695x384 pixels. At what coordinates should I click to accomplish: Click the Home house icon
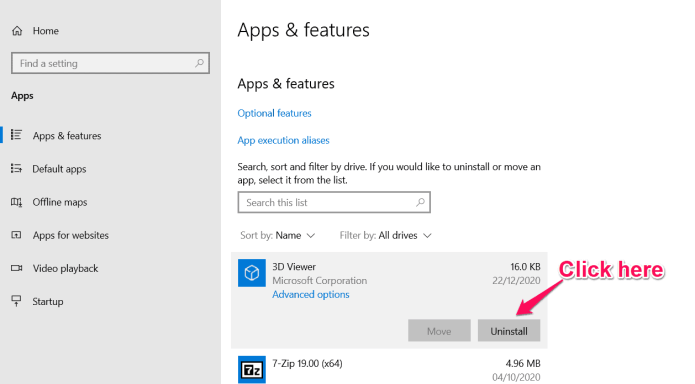click(17, 31)
